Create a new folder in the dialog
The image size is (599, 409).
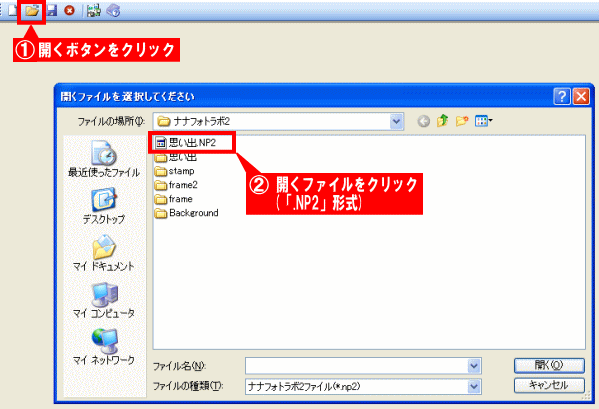pos(462,121)
